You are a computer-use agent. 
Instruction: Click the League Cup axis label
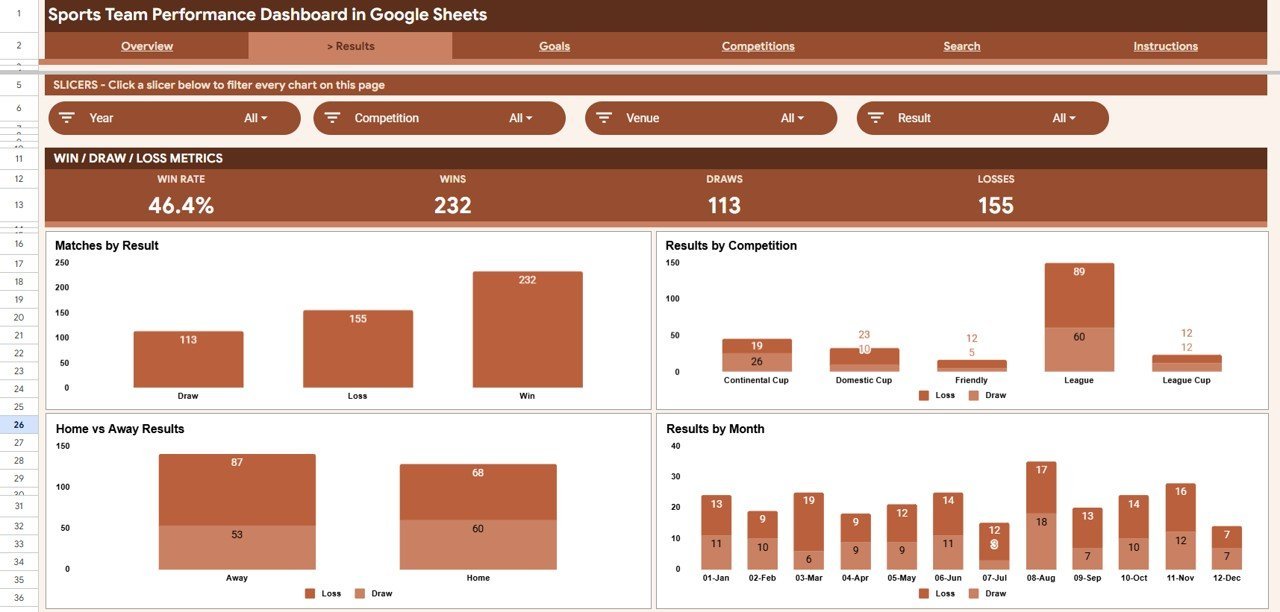[x=1186, y=380]
